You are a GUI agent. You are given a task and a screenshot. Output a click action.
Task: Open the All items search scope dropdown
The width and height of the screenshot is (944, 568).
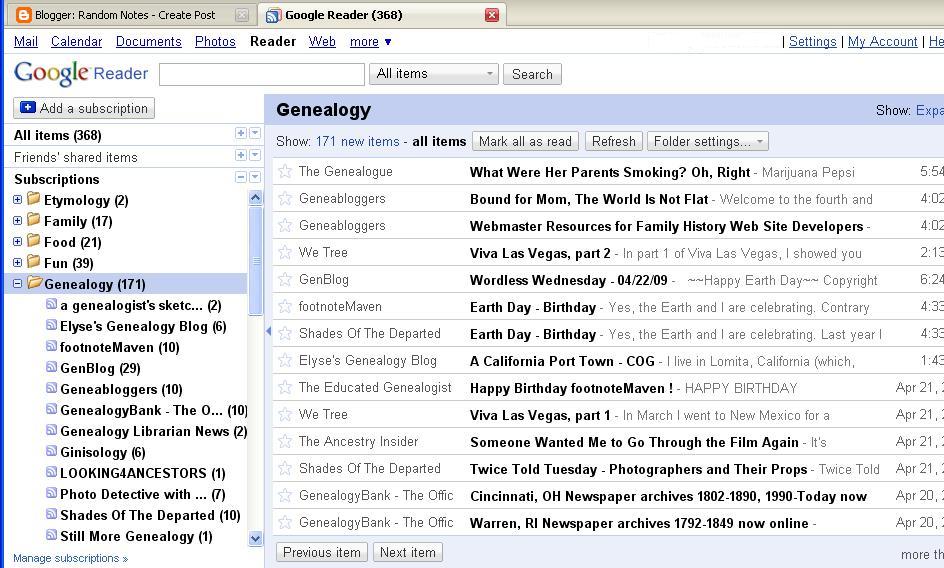pyautogui.click(x=433, y=73)
